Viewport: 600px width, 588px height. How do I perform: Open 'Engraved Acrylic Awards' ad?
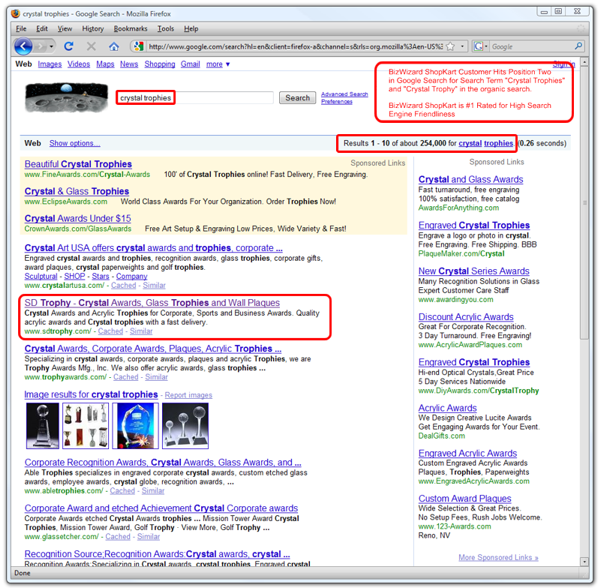tap(468, 454)
